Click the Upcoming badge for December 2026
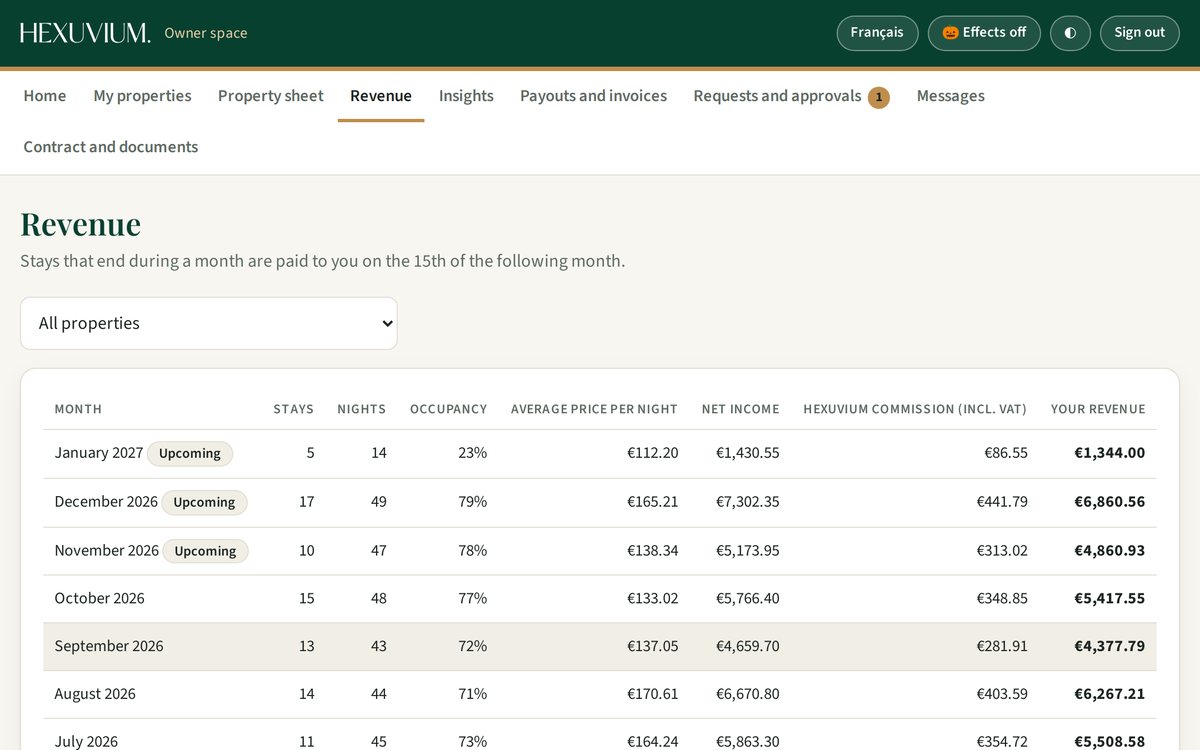This screenshot has height=750, width=1200. click(x=204, y=503)
